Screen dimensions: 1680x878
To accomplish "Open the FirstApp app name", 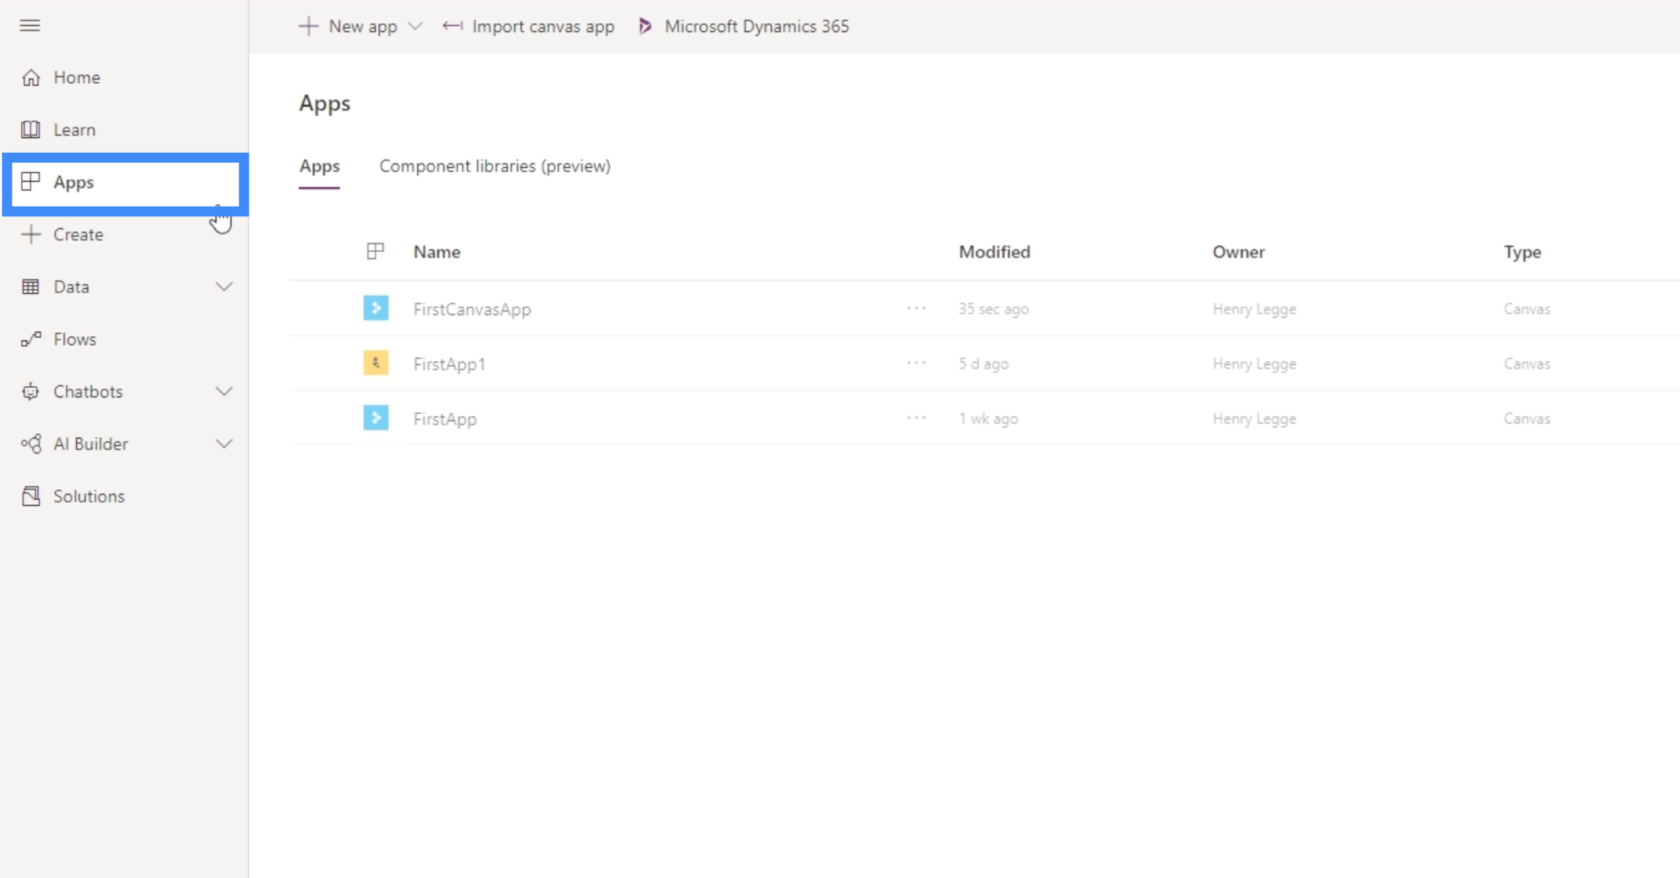I will 445,419.
